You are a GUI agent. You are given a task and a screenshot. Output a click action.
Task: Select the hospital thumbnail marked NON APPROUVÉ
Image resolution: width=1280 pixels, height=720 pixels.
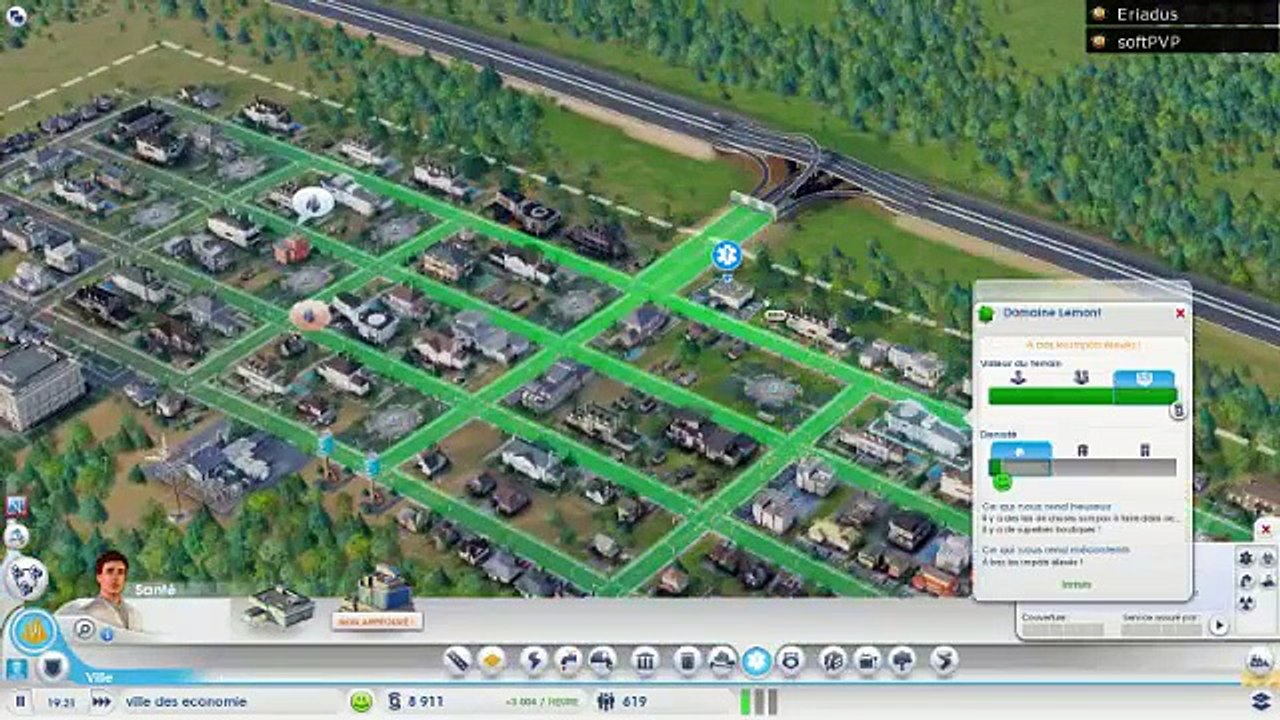[x=377, y=598]
